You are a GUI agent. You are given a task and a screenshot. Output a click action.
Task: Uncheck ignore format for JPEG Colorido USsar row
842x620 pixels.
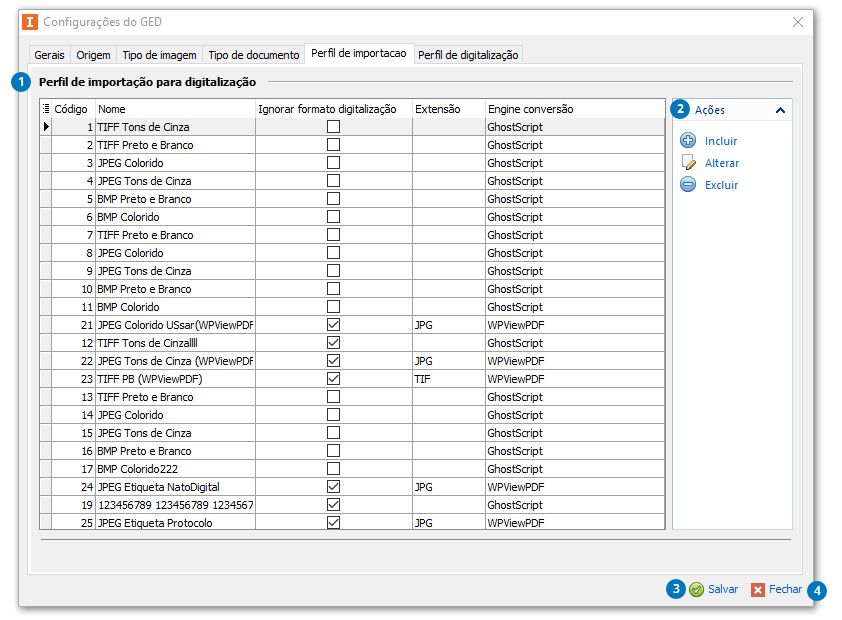coord(333,325)
